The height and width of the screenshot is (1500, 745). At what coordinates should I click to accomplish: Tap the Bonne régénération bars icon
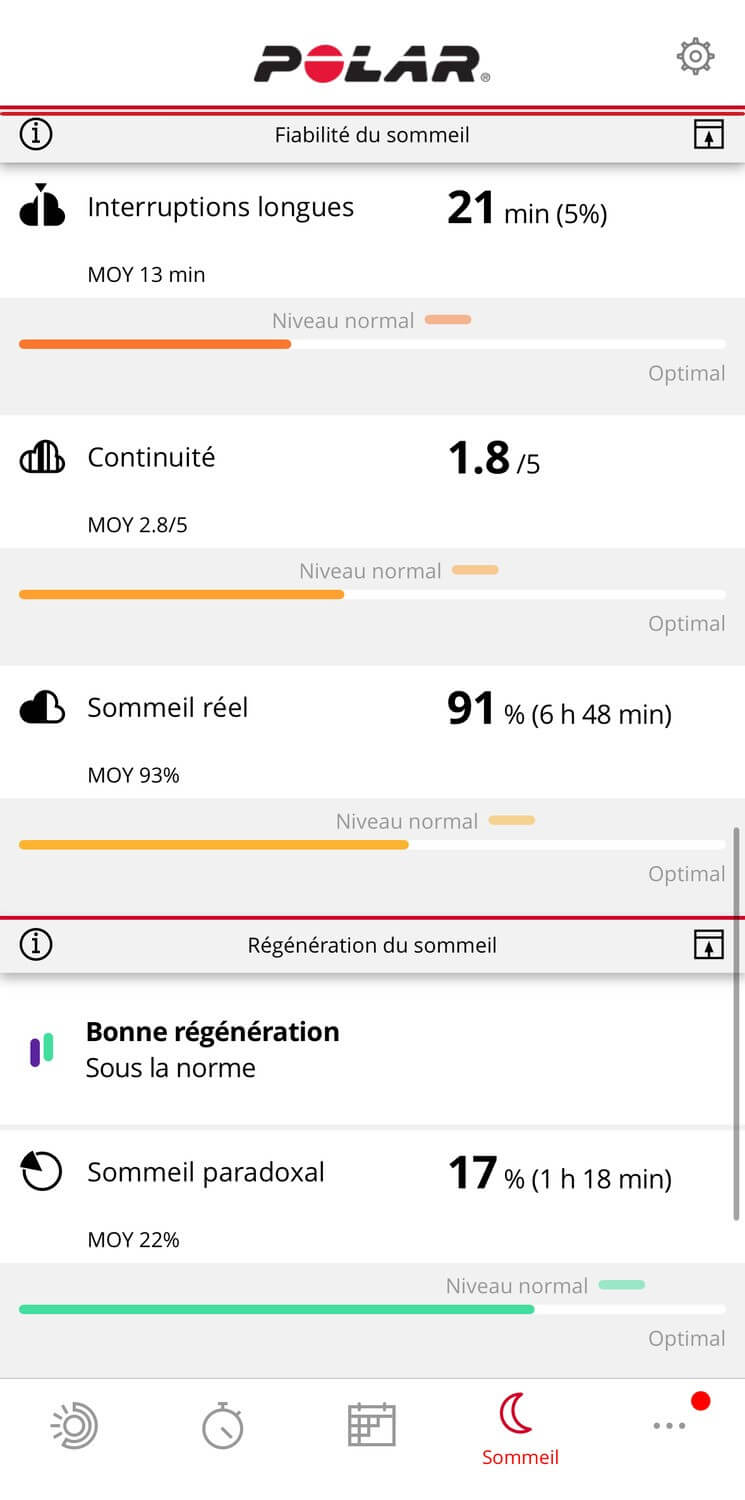click(42, 1050)
